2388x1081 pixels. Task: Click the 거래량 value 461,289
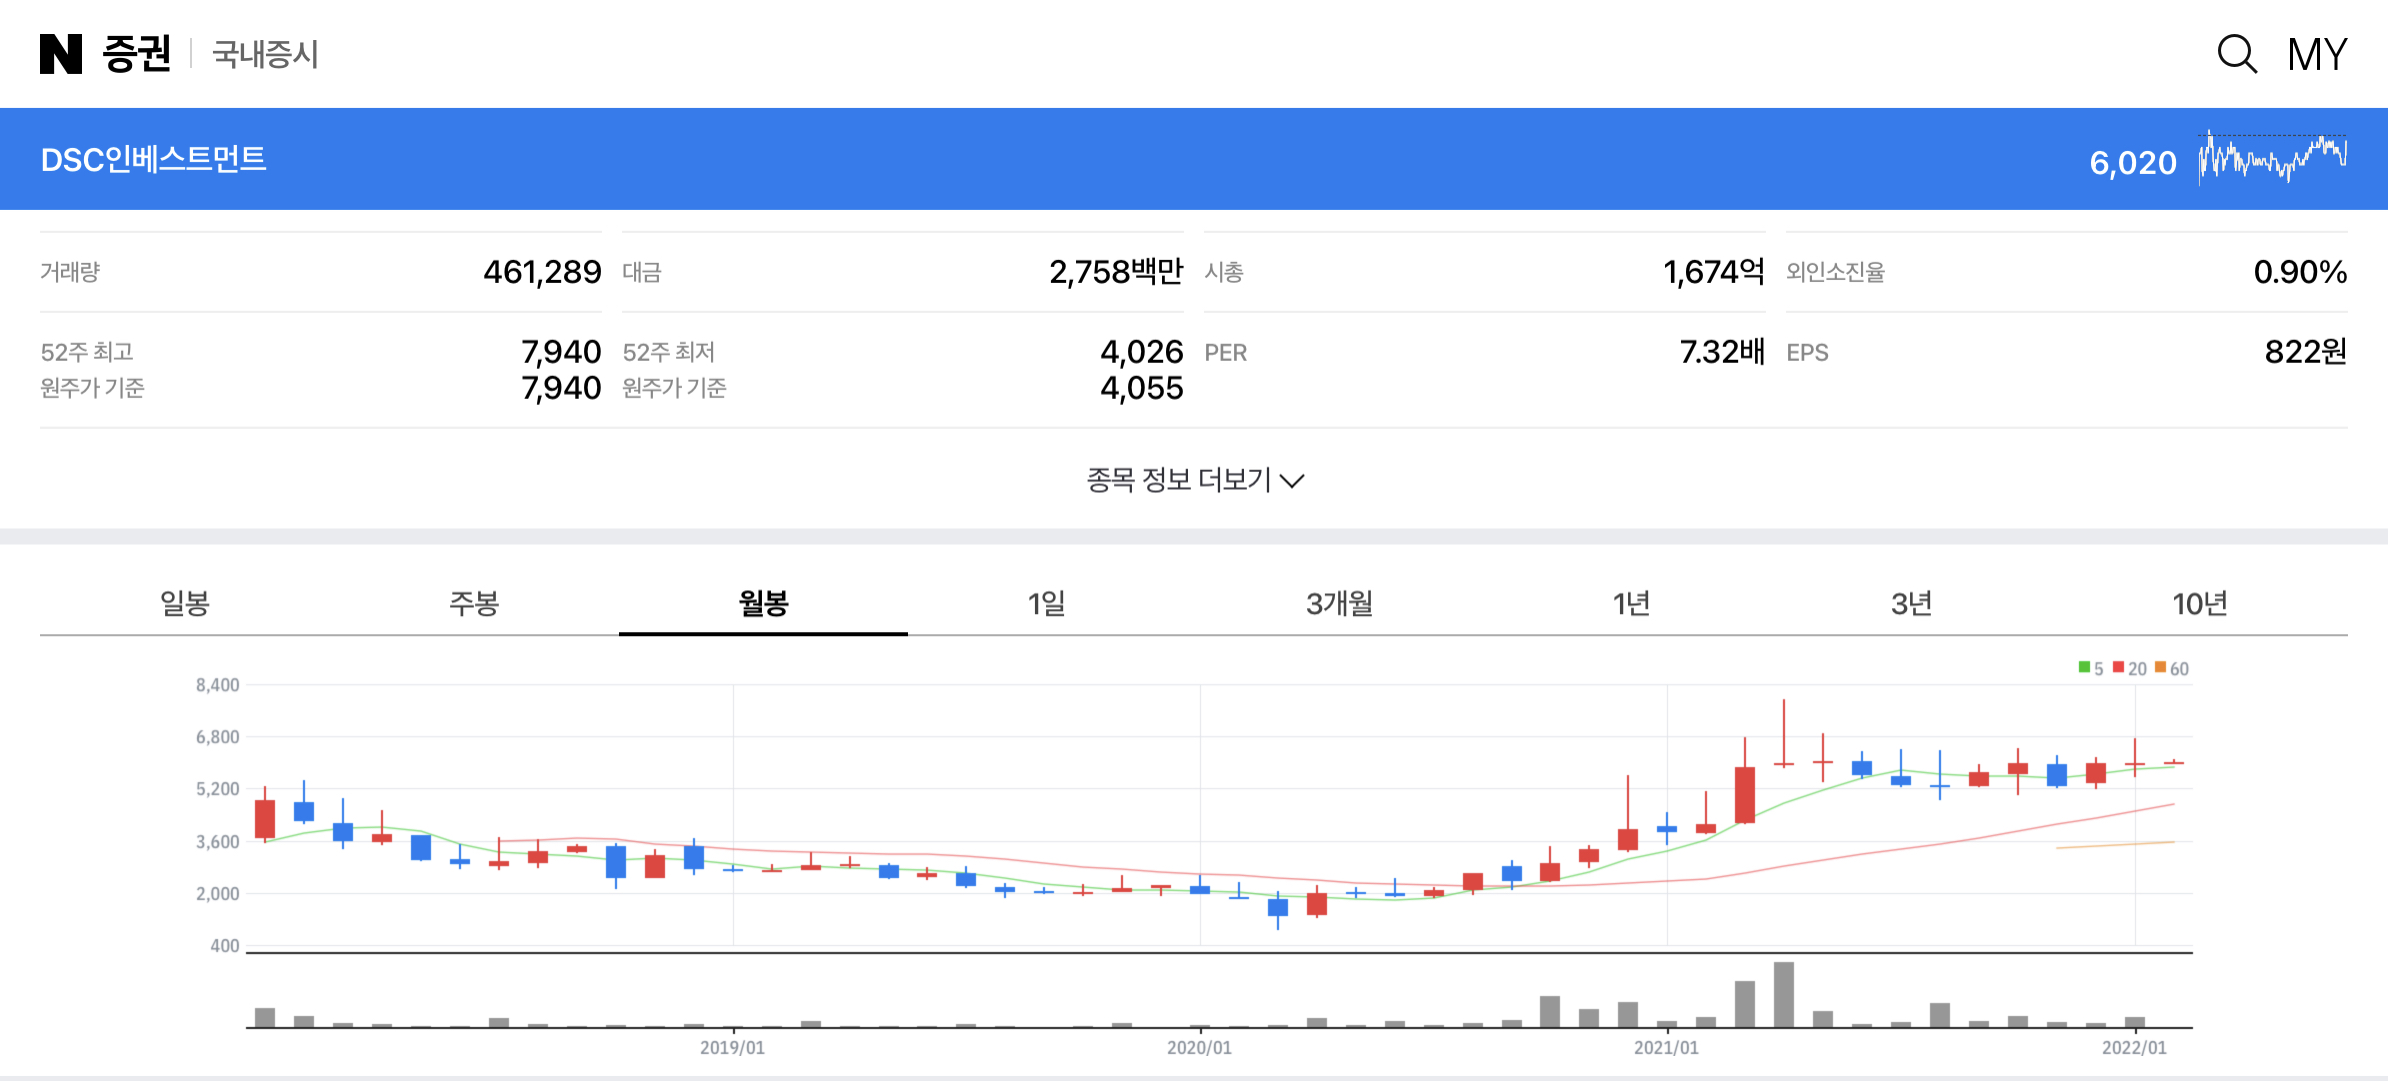point(542,272)
